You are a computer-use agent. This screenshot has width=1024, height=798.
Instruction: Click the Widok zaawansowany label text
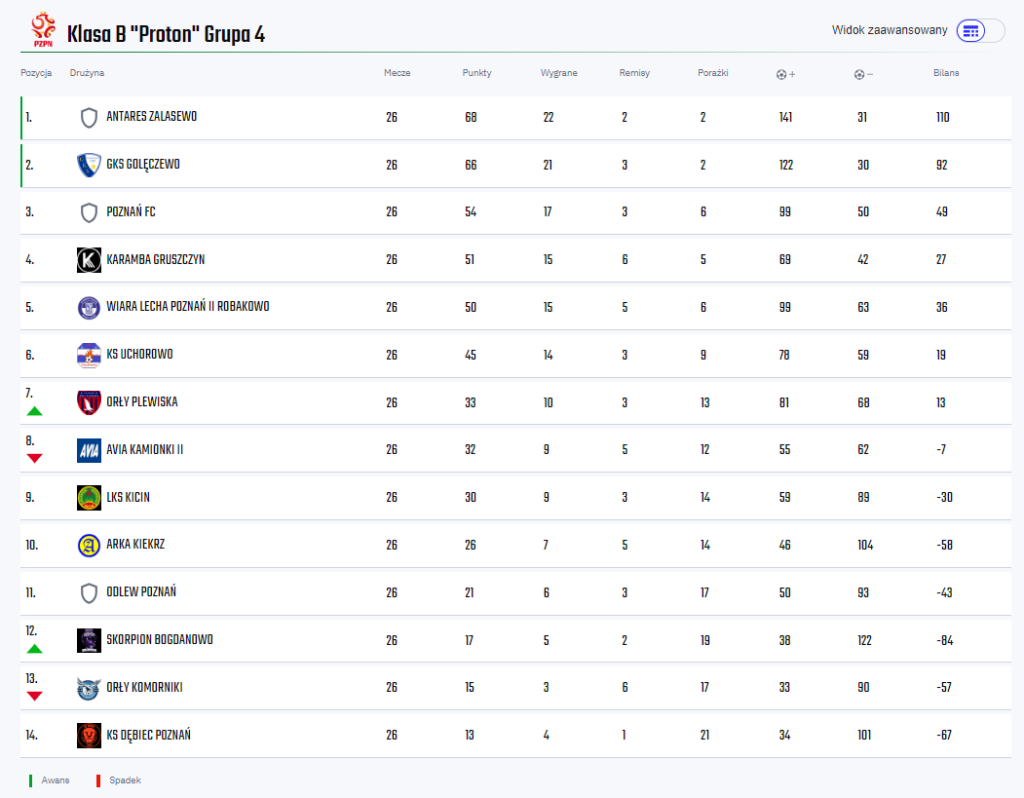point(889,30)
